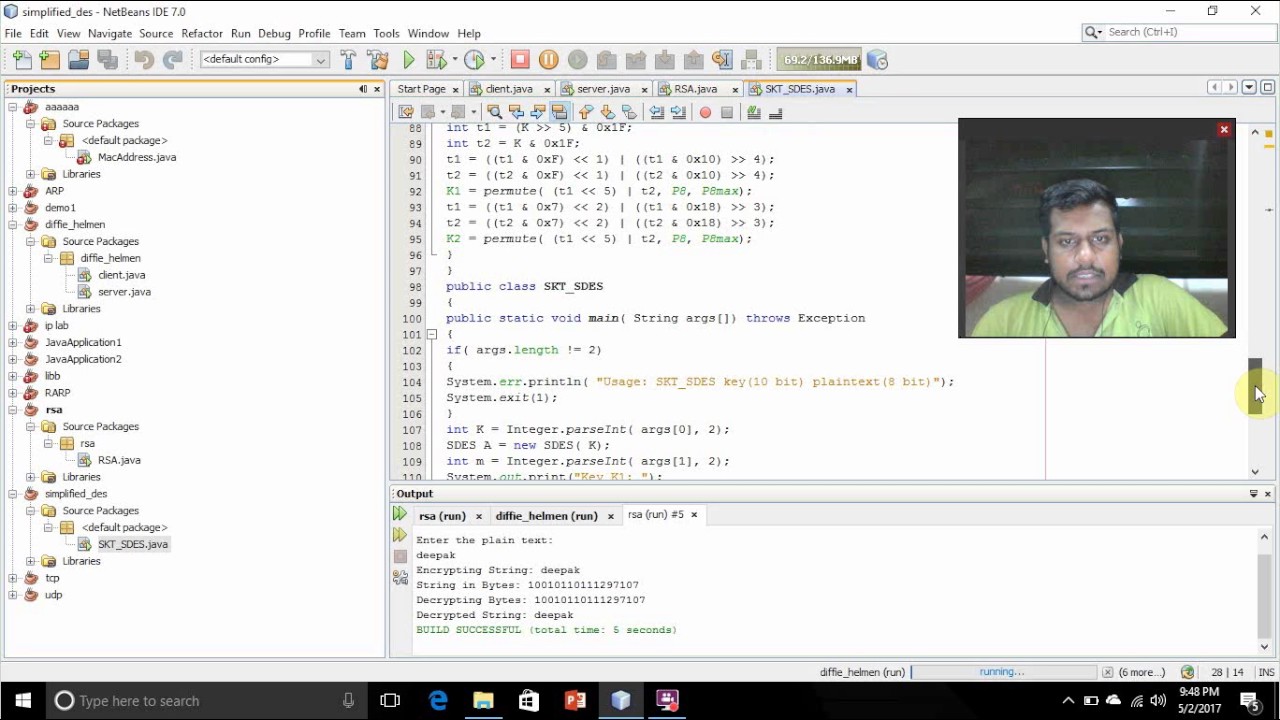
Task: Switch to the client.java editor tab
Action: pyautogui.click(x=509, y=89)
